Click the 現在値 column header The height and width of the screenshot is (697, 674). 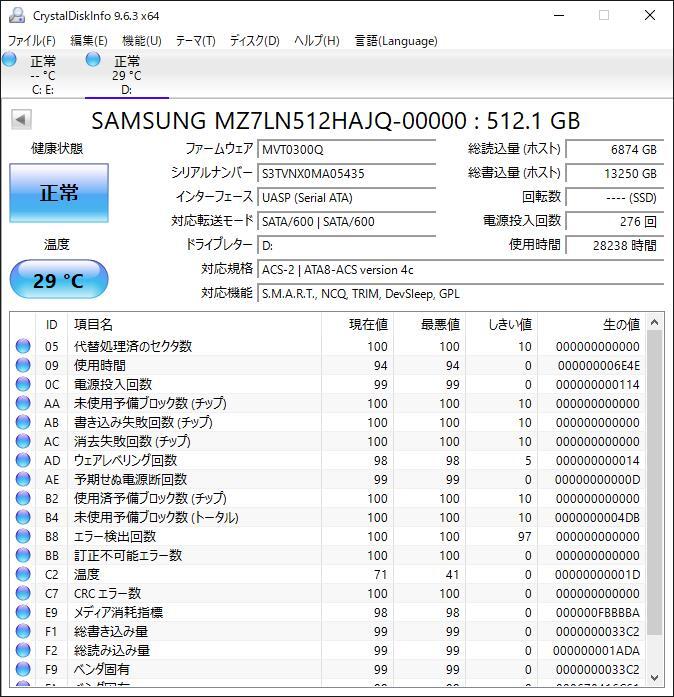point(357,324)
